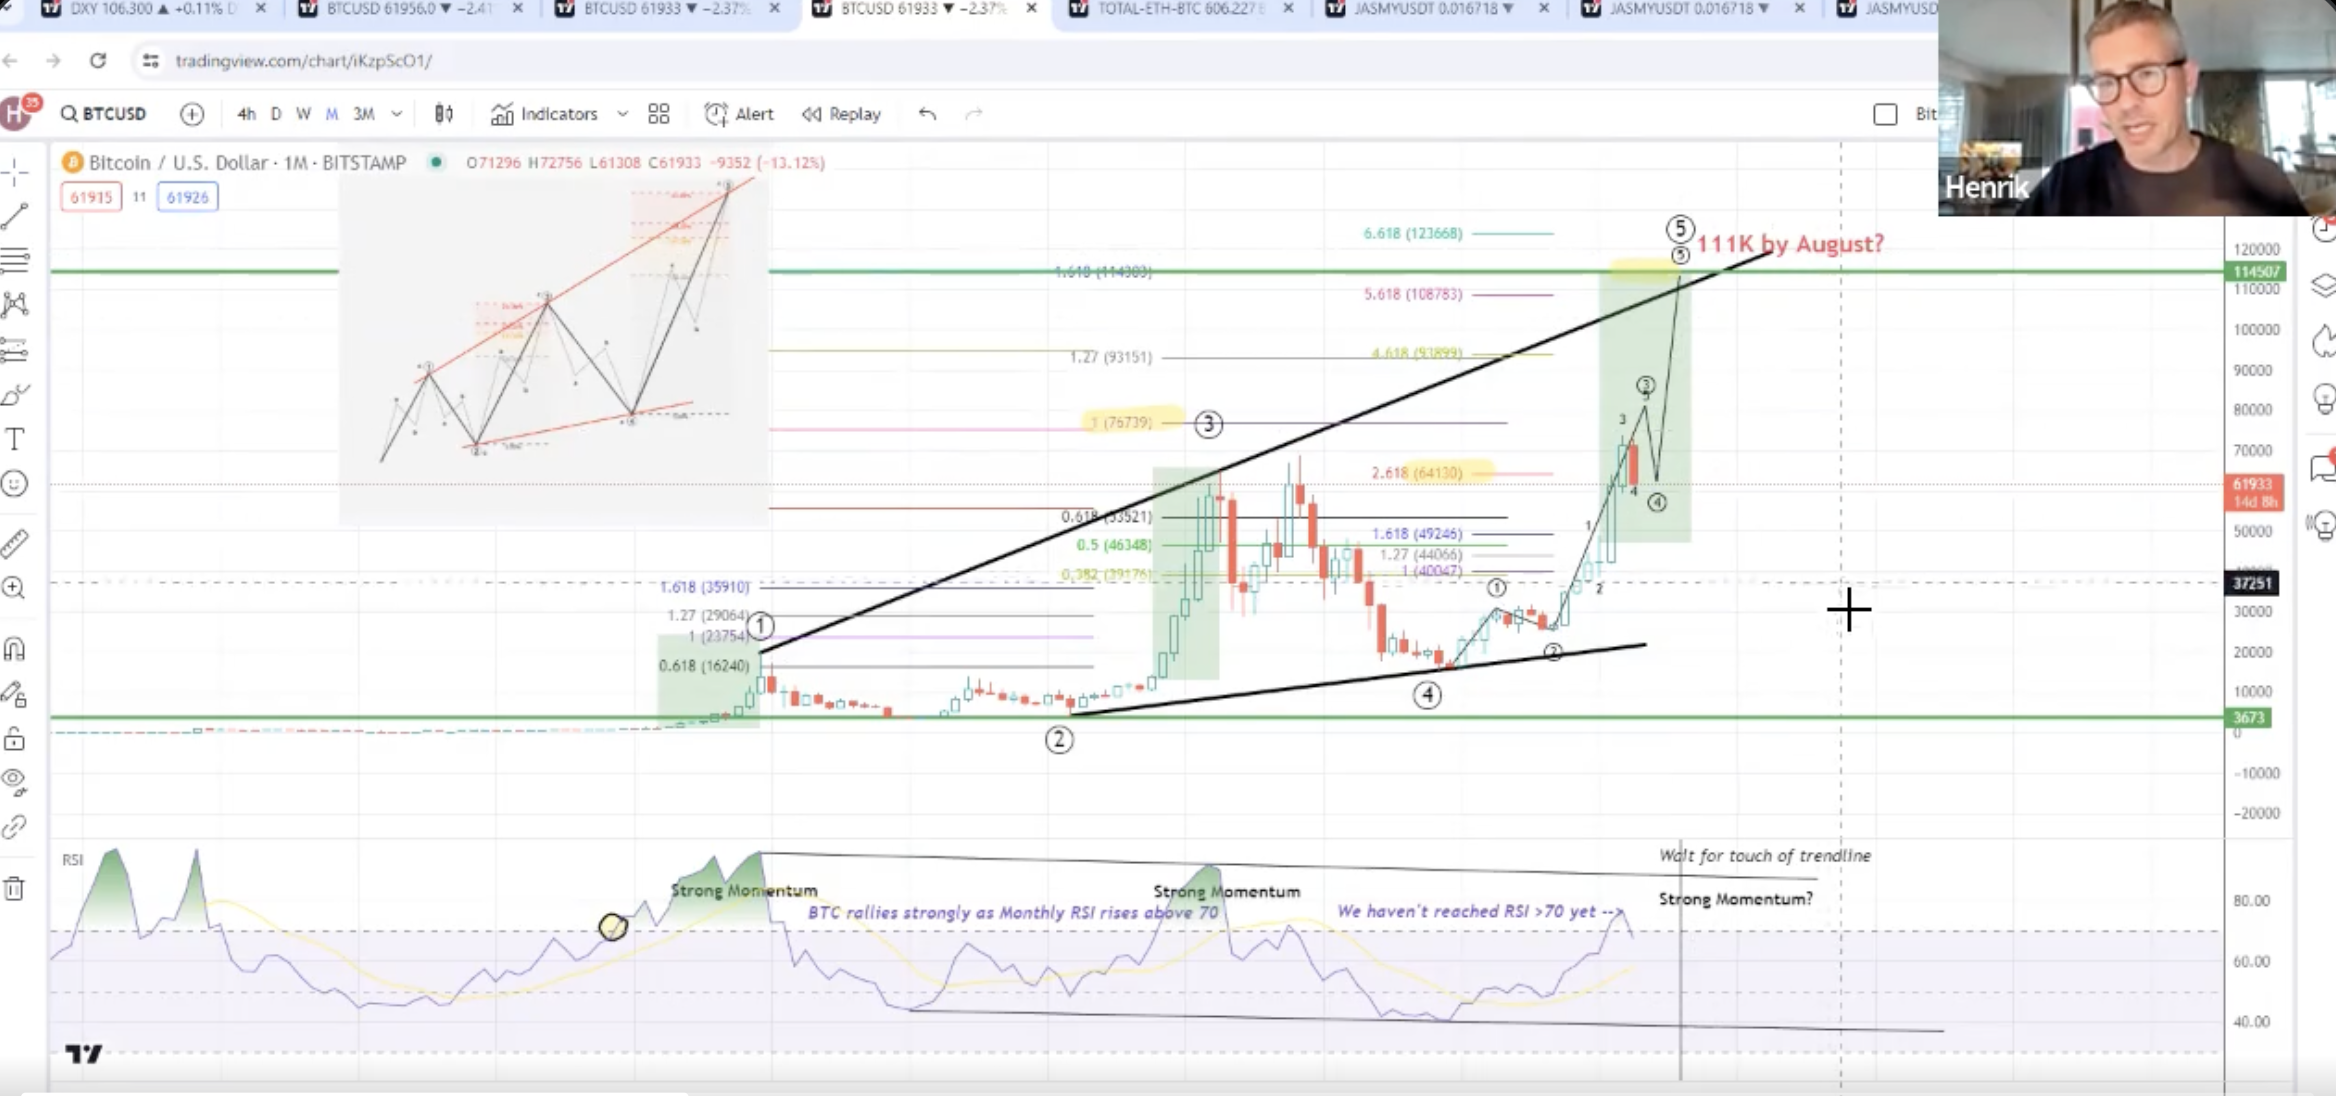The image size is (2336, 1096).
Task: Toggle the lock all drawings icon
Action: [14, 739]
